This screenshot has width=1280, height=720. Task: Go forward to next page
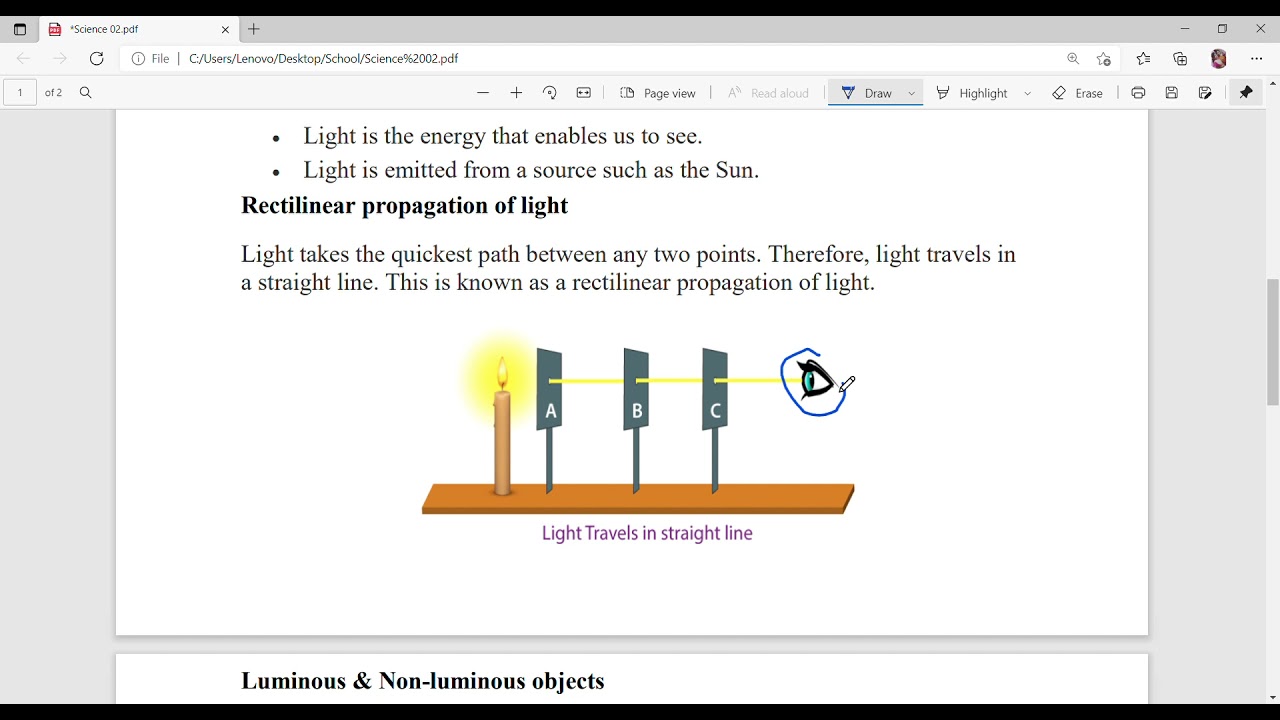coord(60,59)
